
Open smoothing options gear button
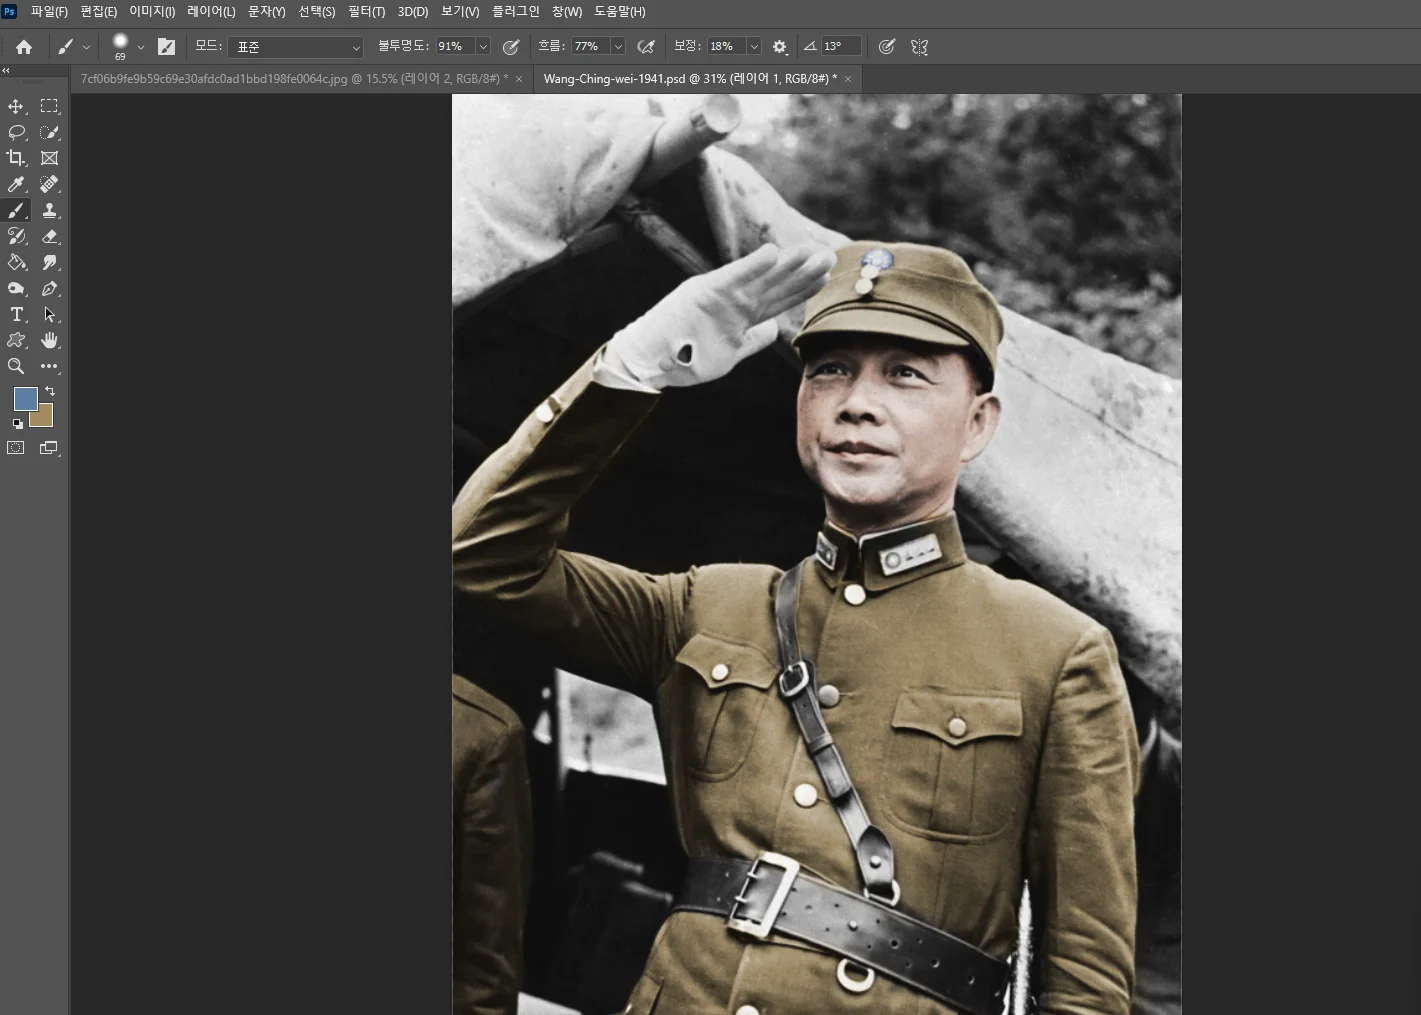coord(780,47)
